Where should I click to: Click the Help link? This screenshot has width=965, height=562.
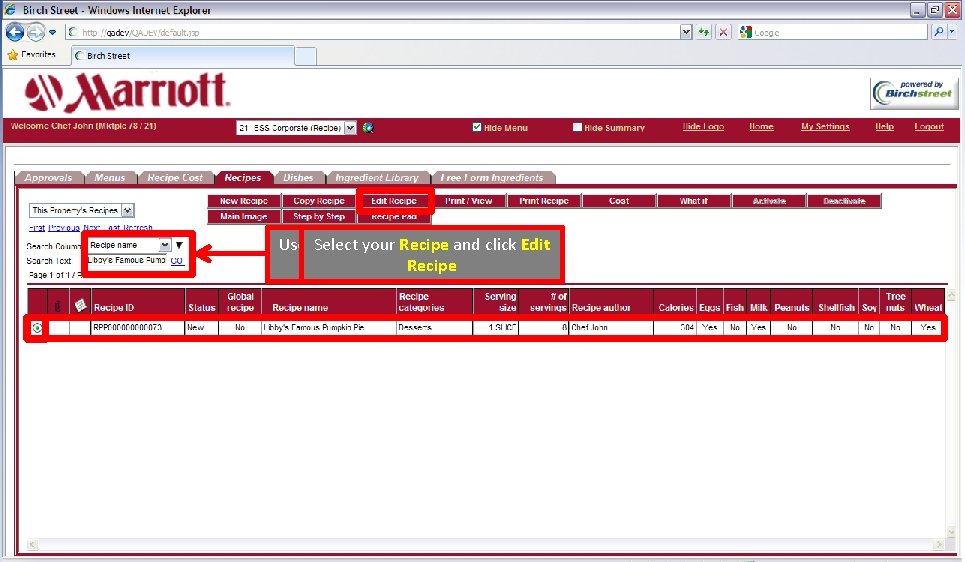coord(884,126)
